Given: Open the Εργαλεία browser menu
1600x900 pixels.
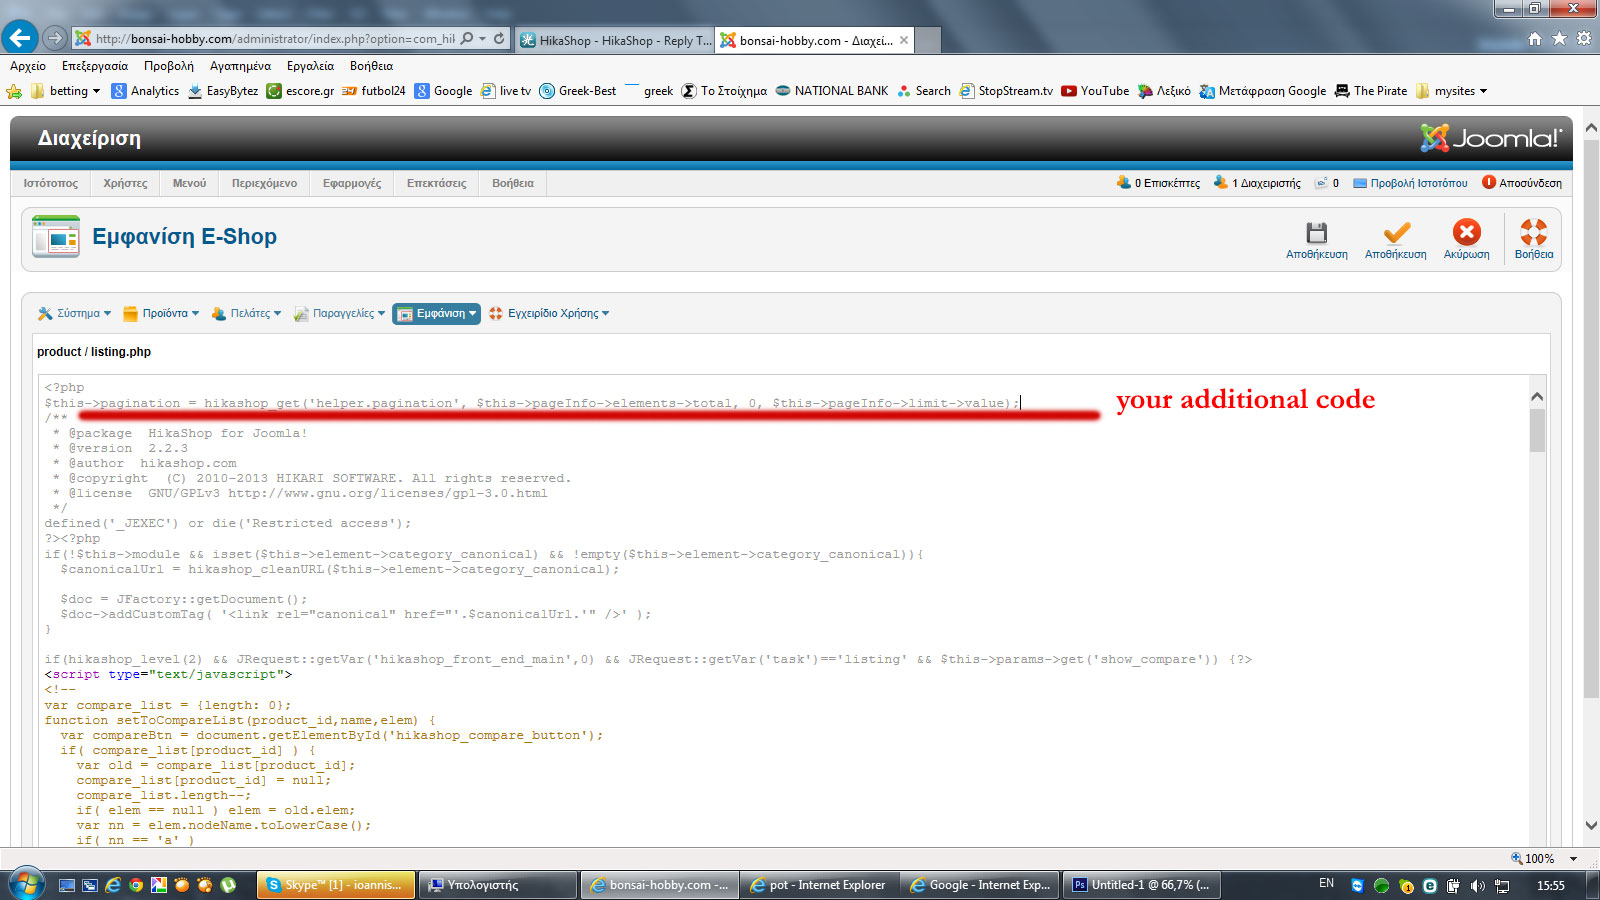Looking at the screenshot, I should (310, 66).
